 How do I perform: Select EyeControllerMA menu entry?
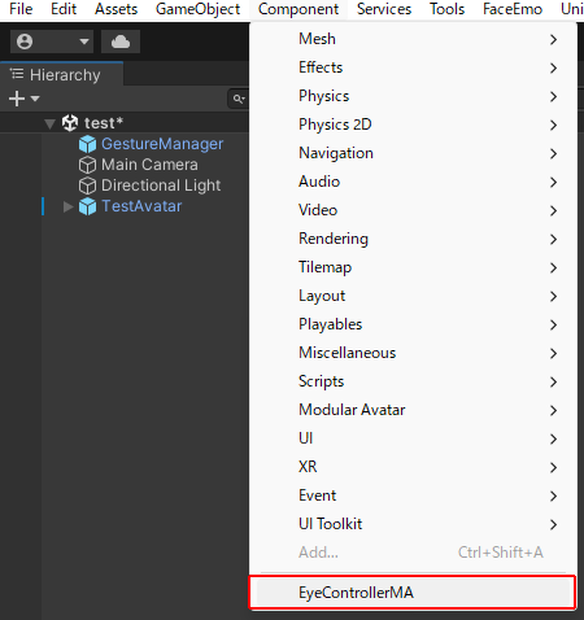(x=412, y=592)
